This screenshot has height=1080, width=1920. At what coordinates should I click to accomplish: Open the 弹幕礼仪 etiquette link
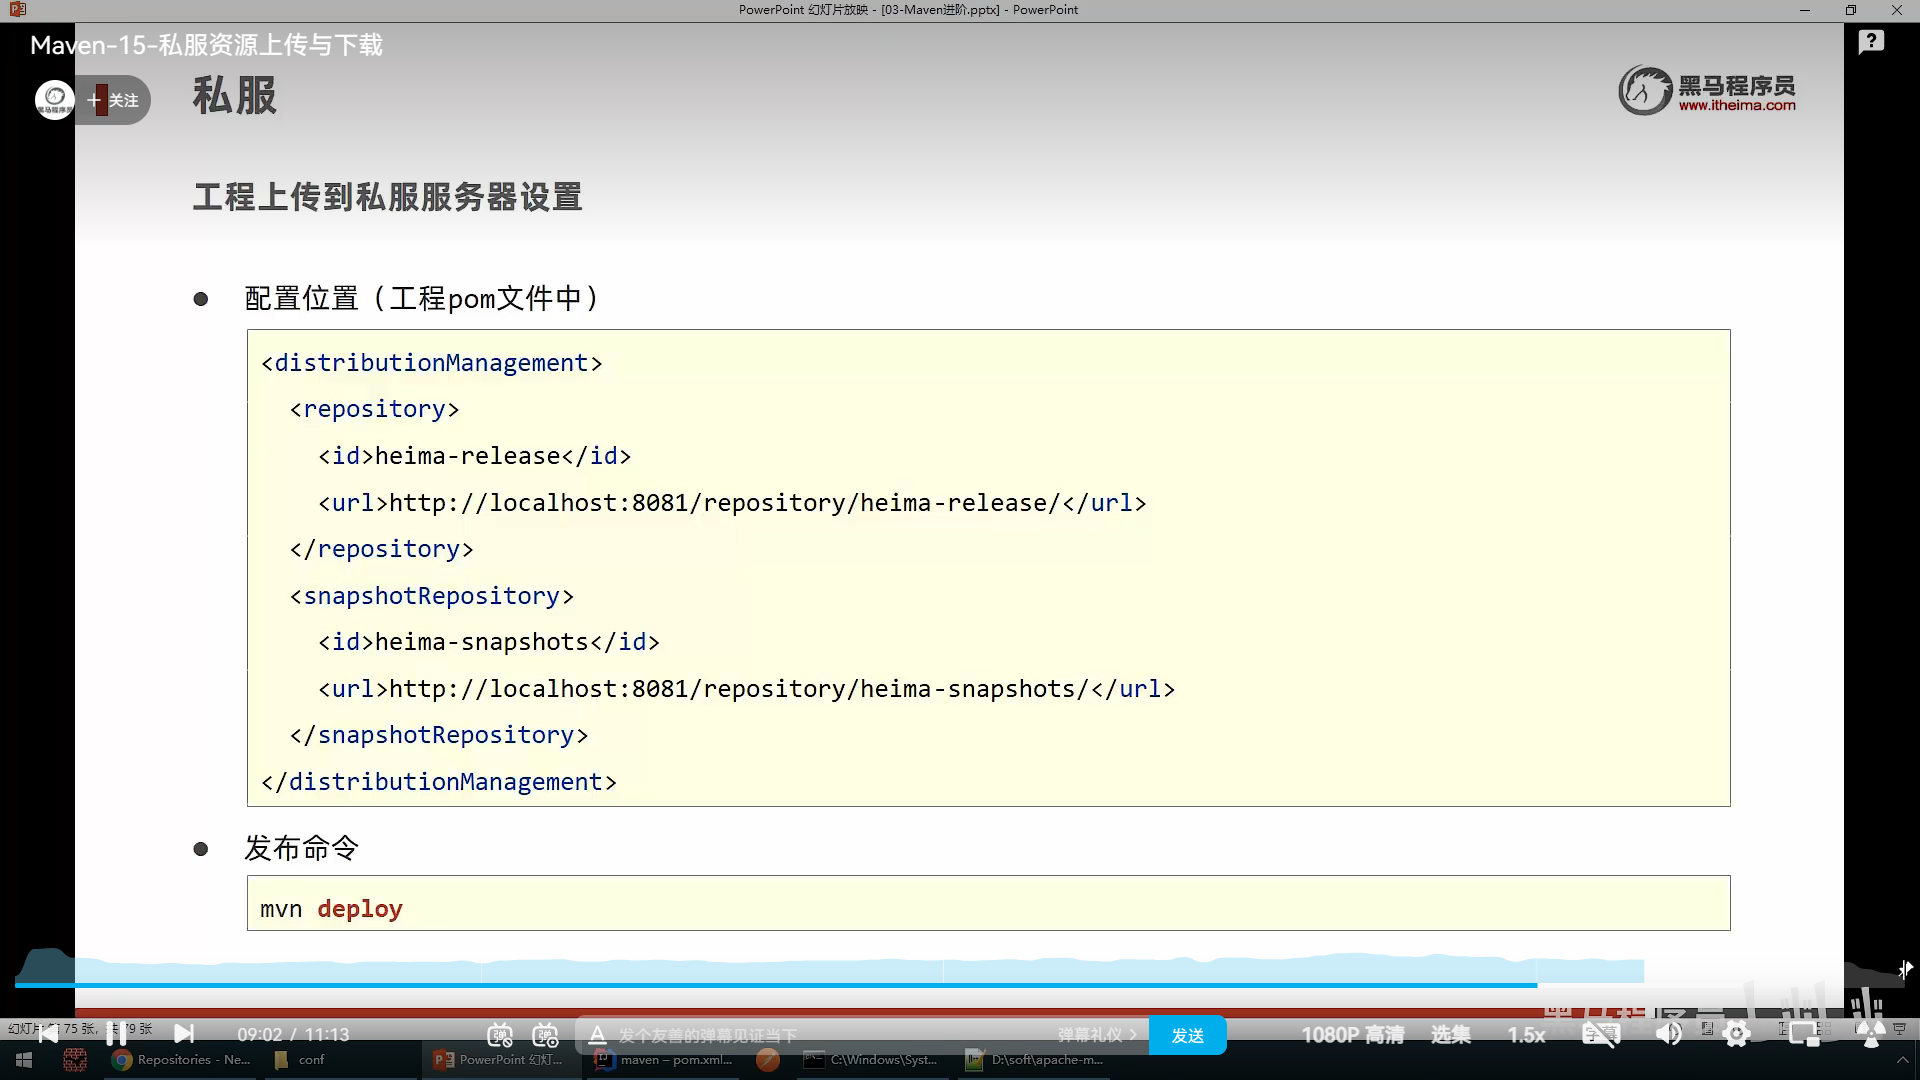coord(1096,1035)
